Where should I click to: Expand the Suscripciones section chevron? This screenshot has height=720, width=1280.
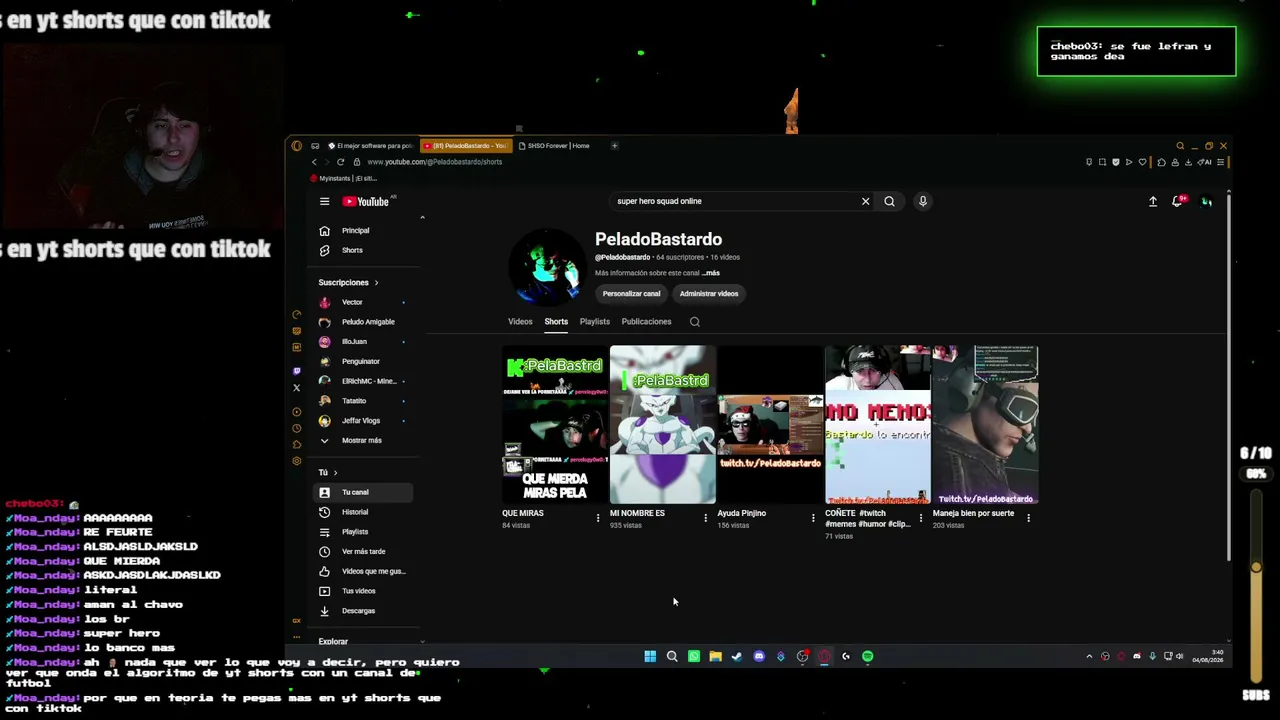376,283
